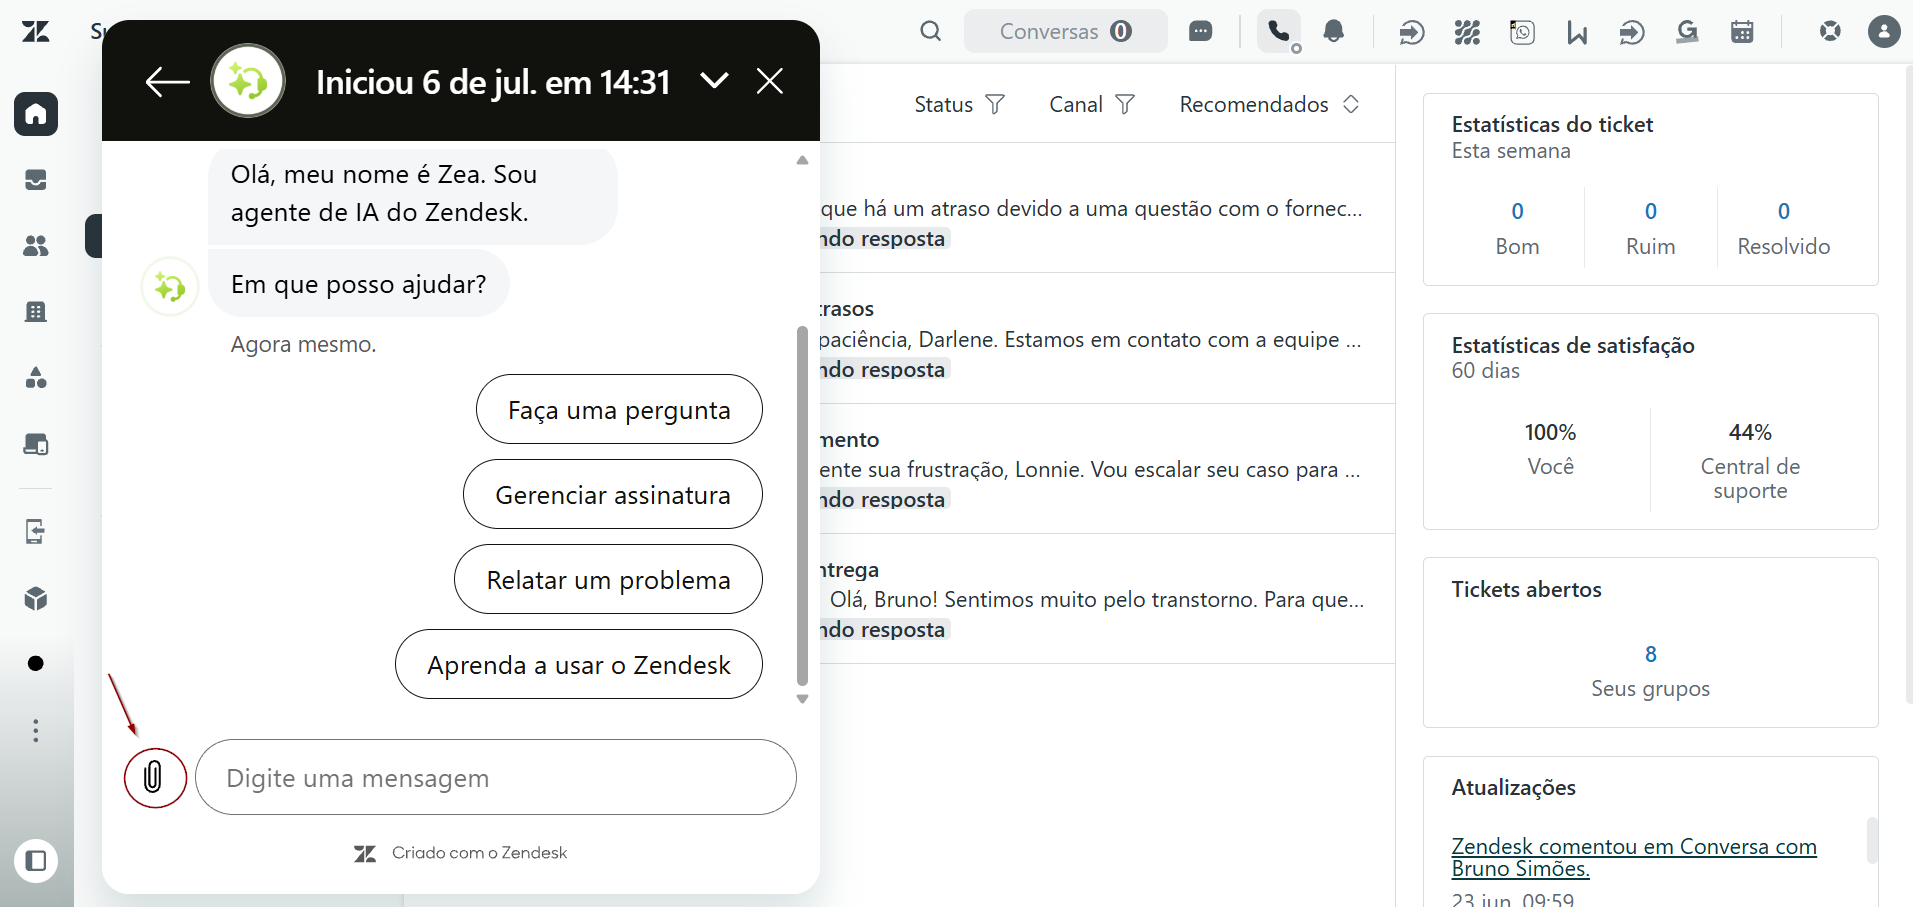
Task: Open the Views inbox tray icon
Action: tap(36, 180)
